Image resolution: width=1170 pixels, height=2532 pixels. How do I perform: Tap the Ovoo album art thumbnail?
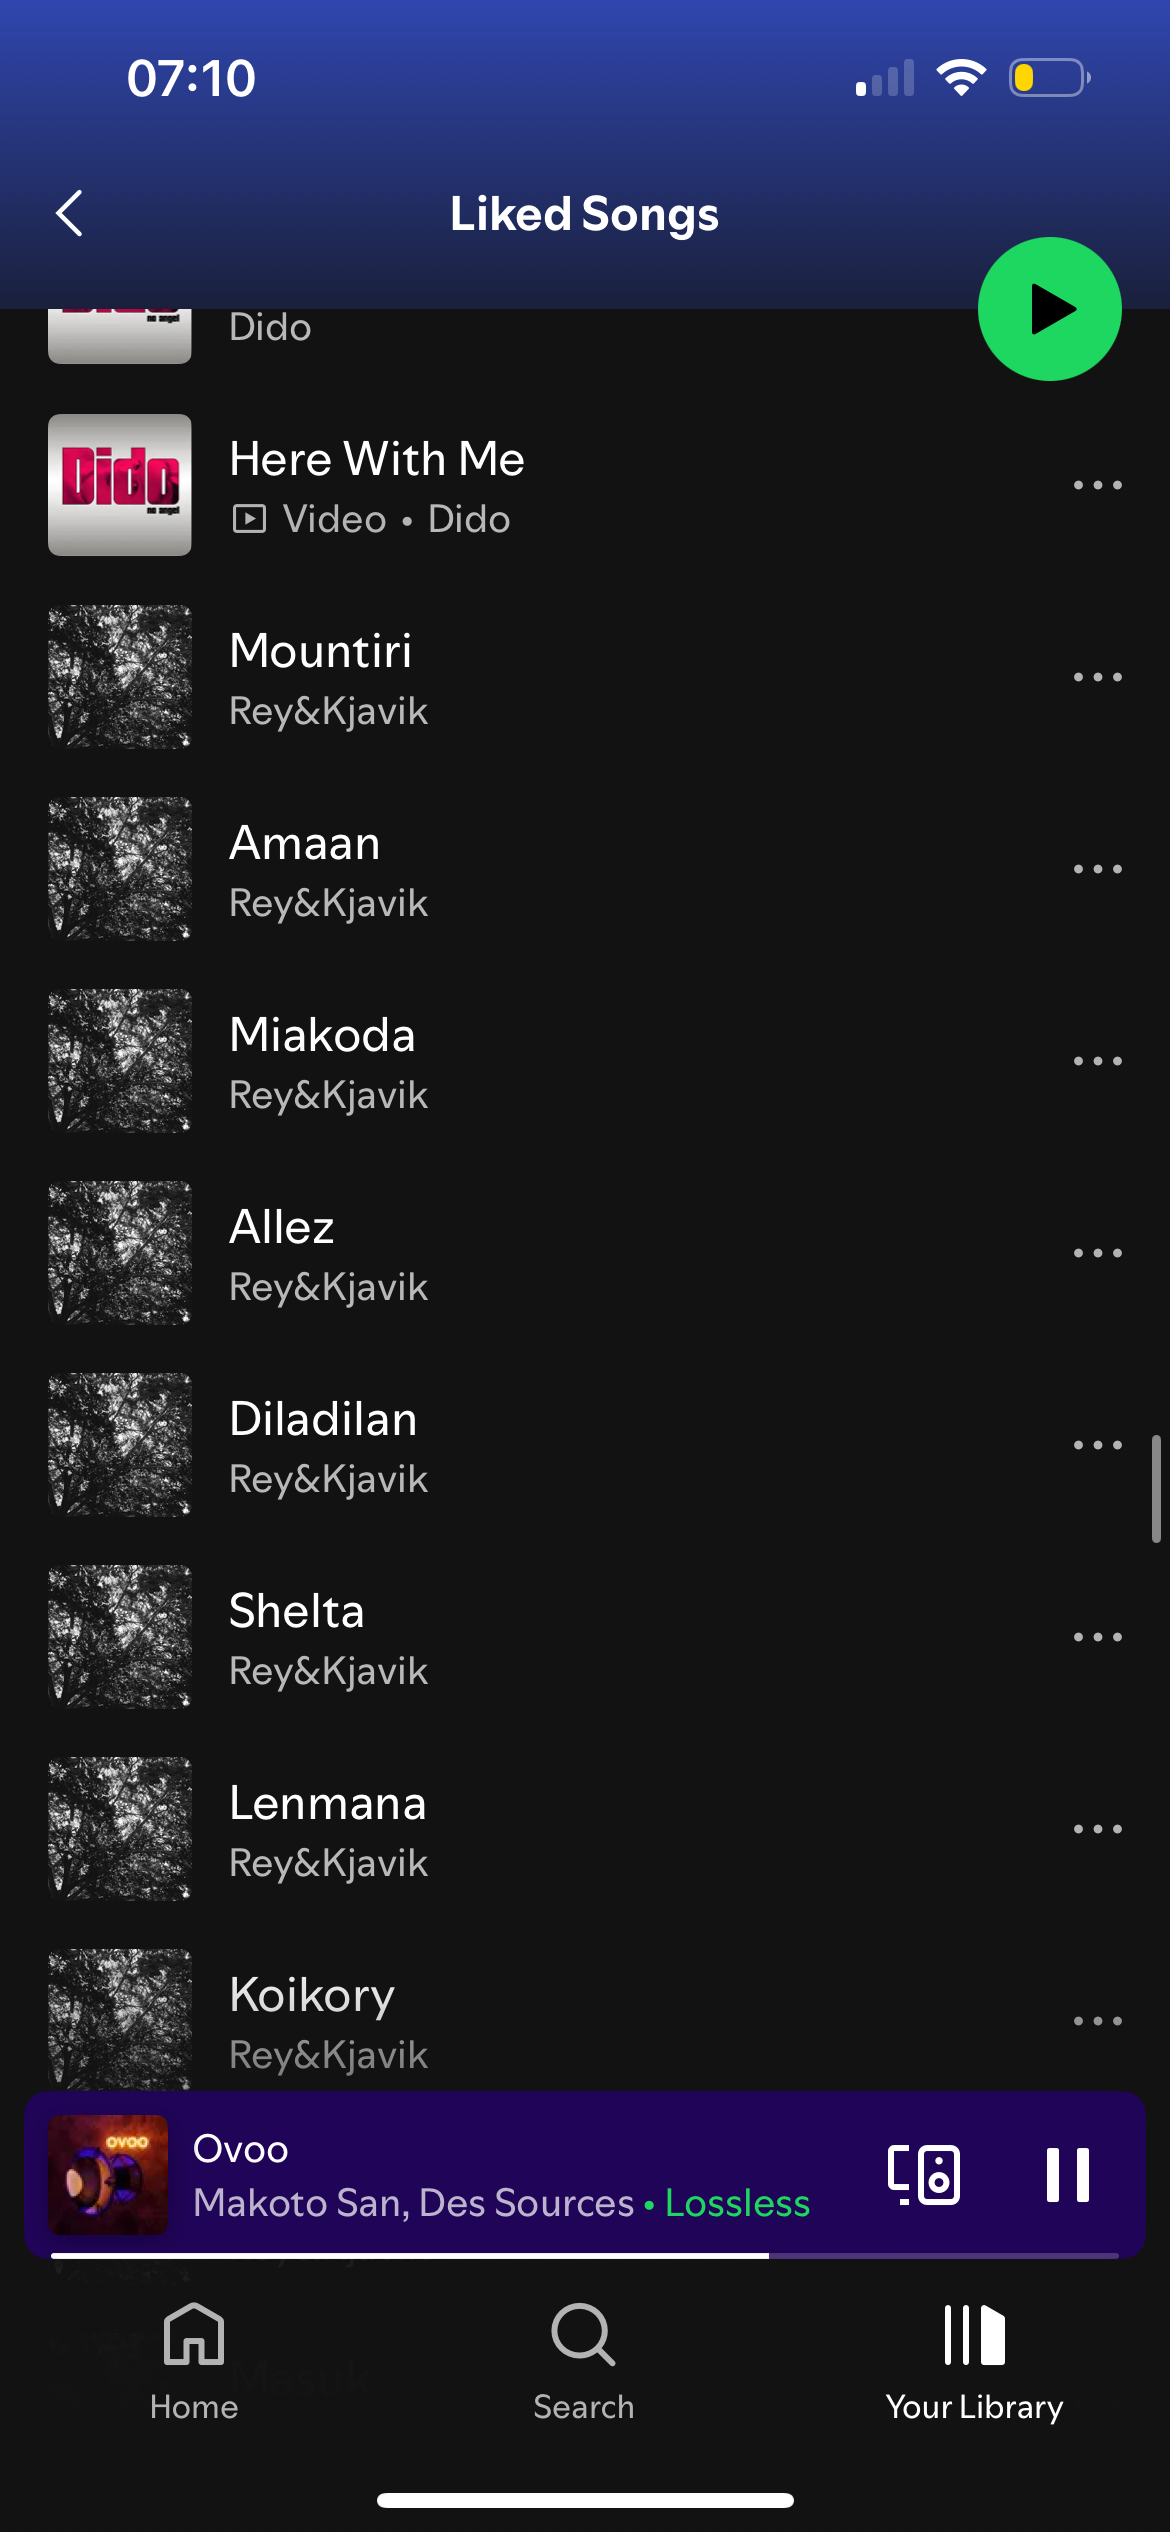coord(108,2174)
